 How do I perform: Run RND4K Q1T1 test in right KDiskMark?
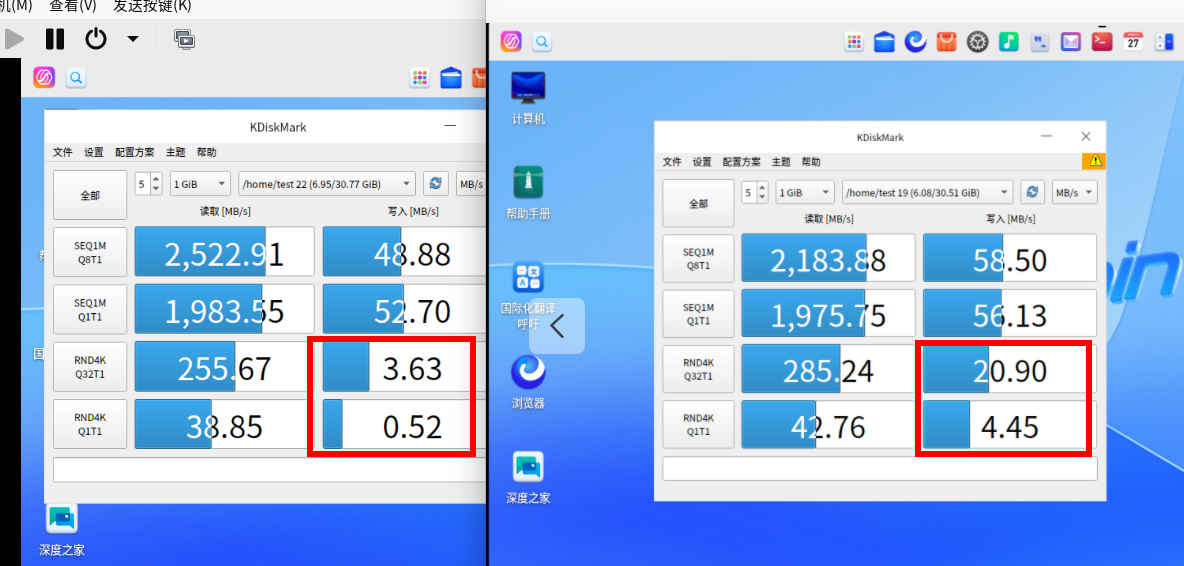[698, 425]
